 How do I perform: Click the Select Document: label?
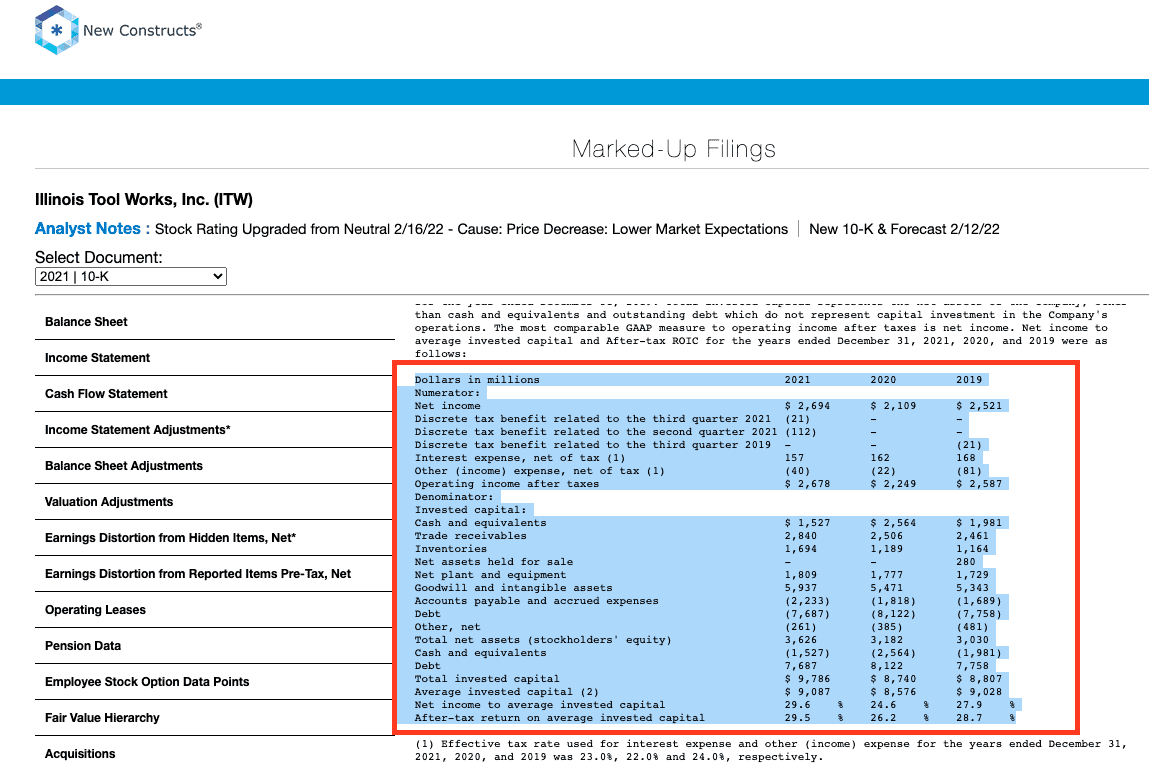(x=99, y=257)
